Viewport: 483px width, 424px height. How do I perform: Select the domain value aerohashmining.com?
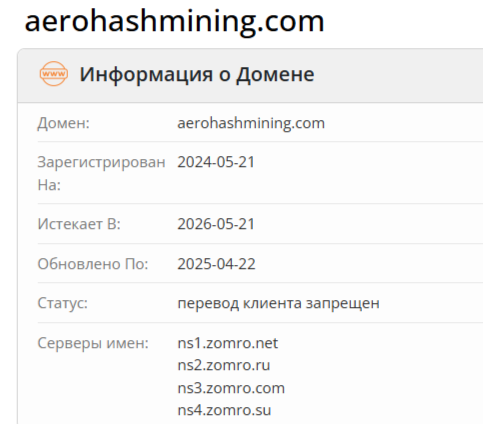pyautogui.click(x=251, y=123)
